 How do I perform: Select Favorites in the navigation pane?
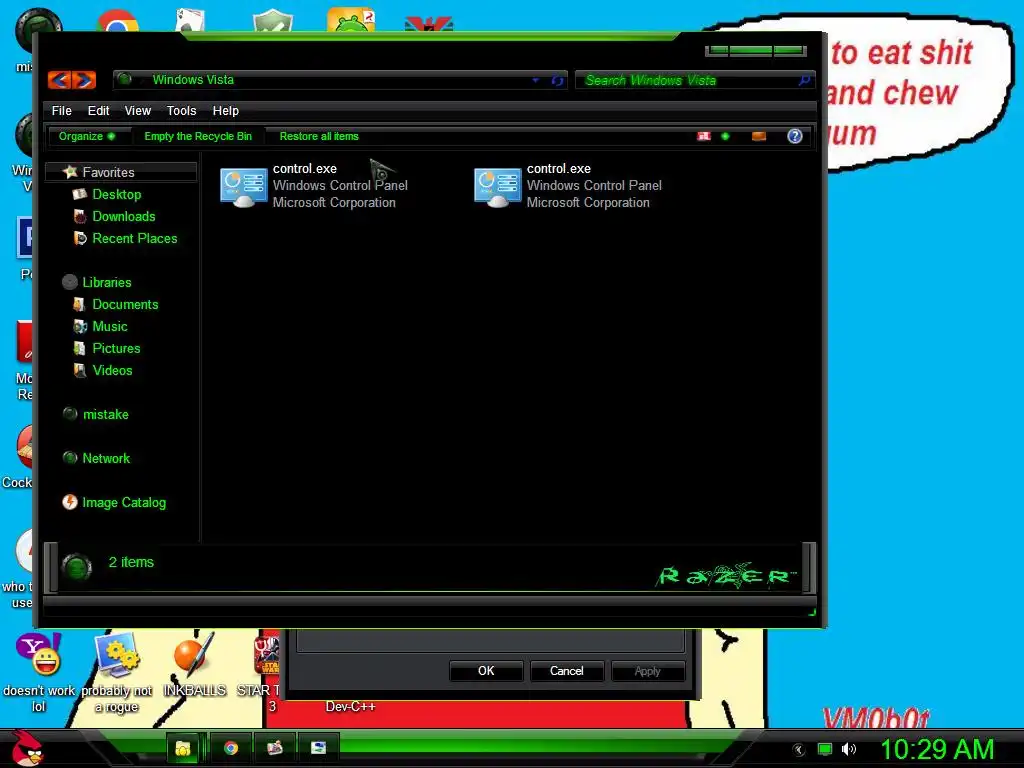point(121,172)
